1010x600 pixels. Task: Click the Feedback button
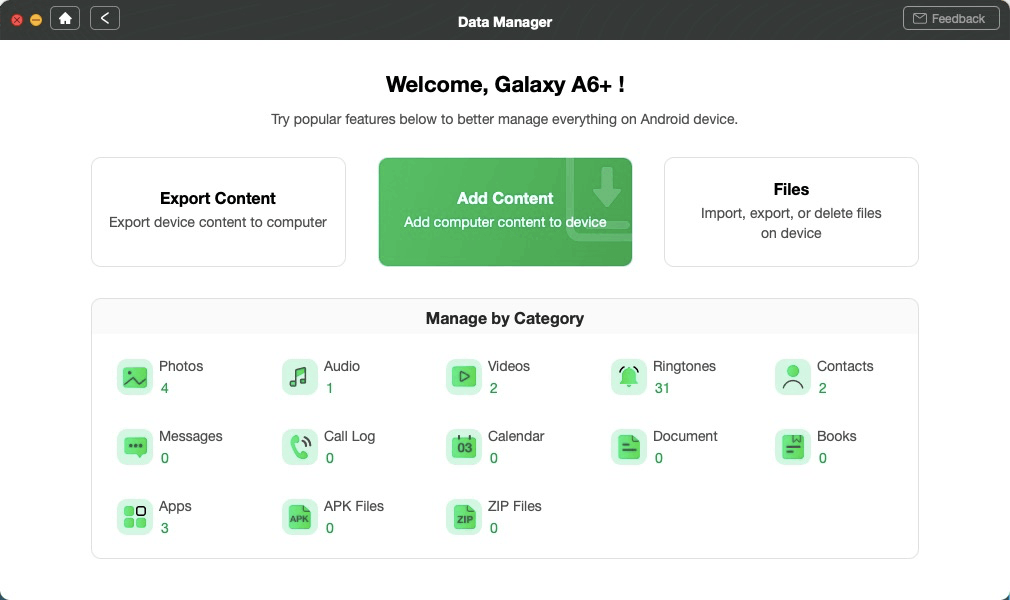click(950, 18)
